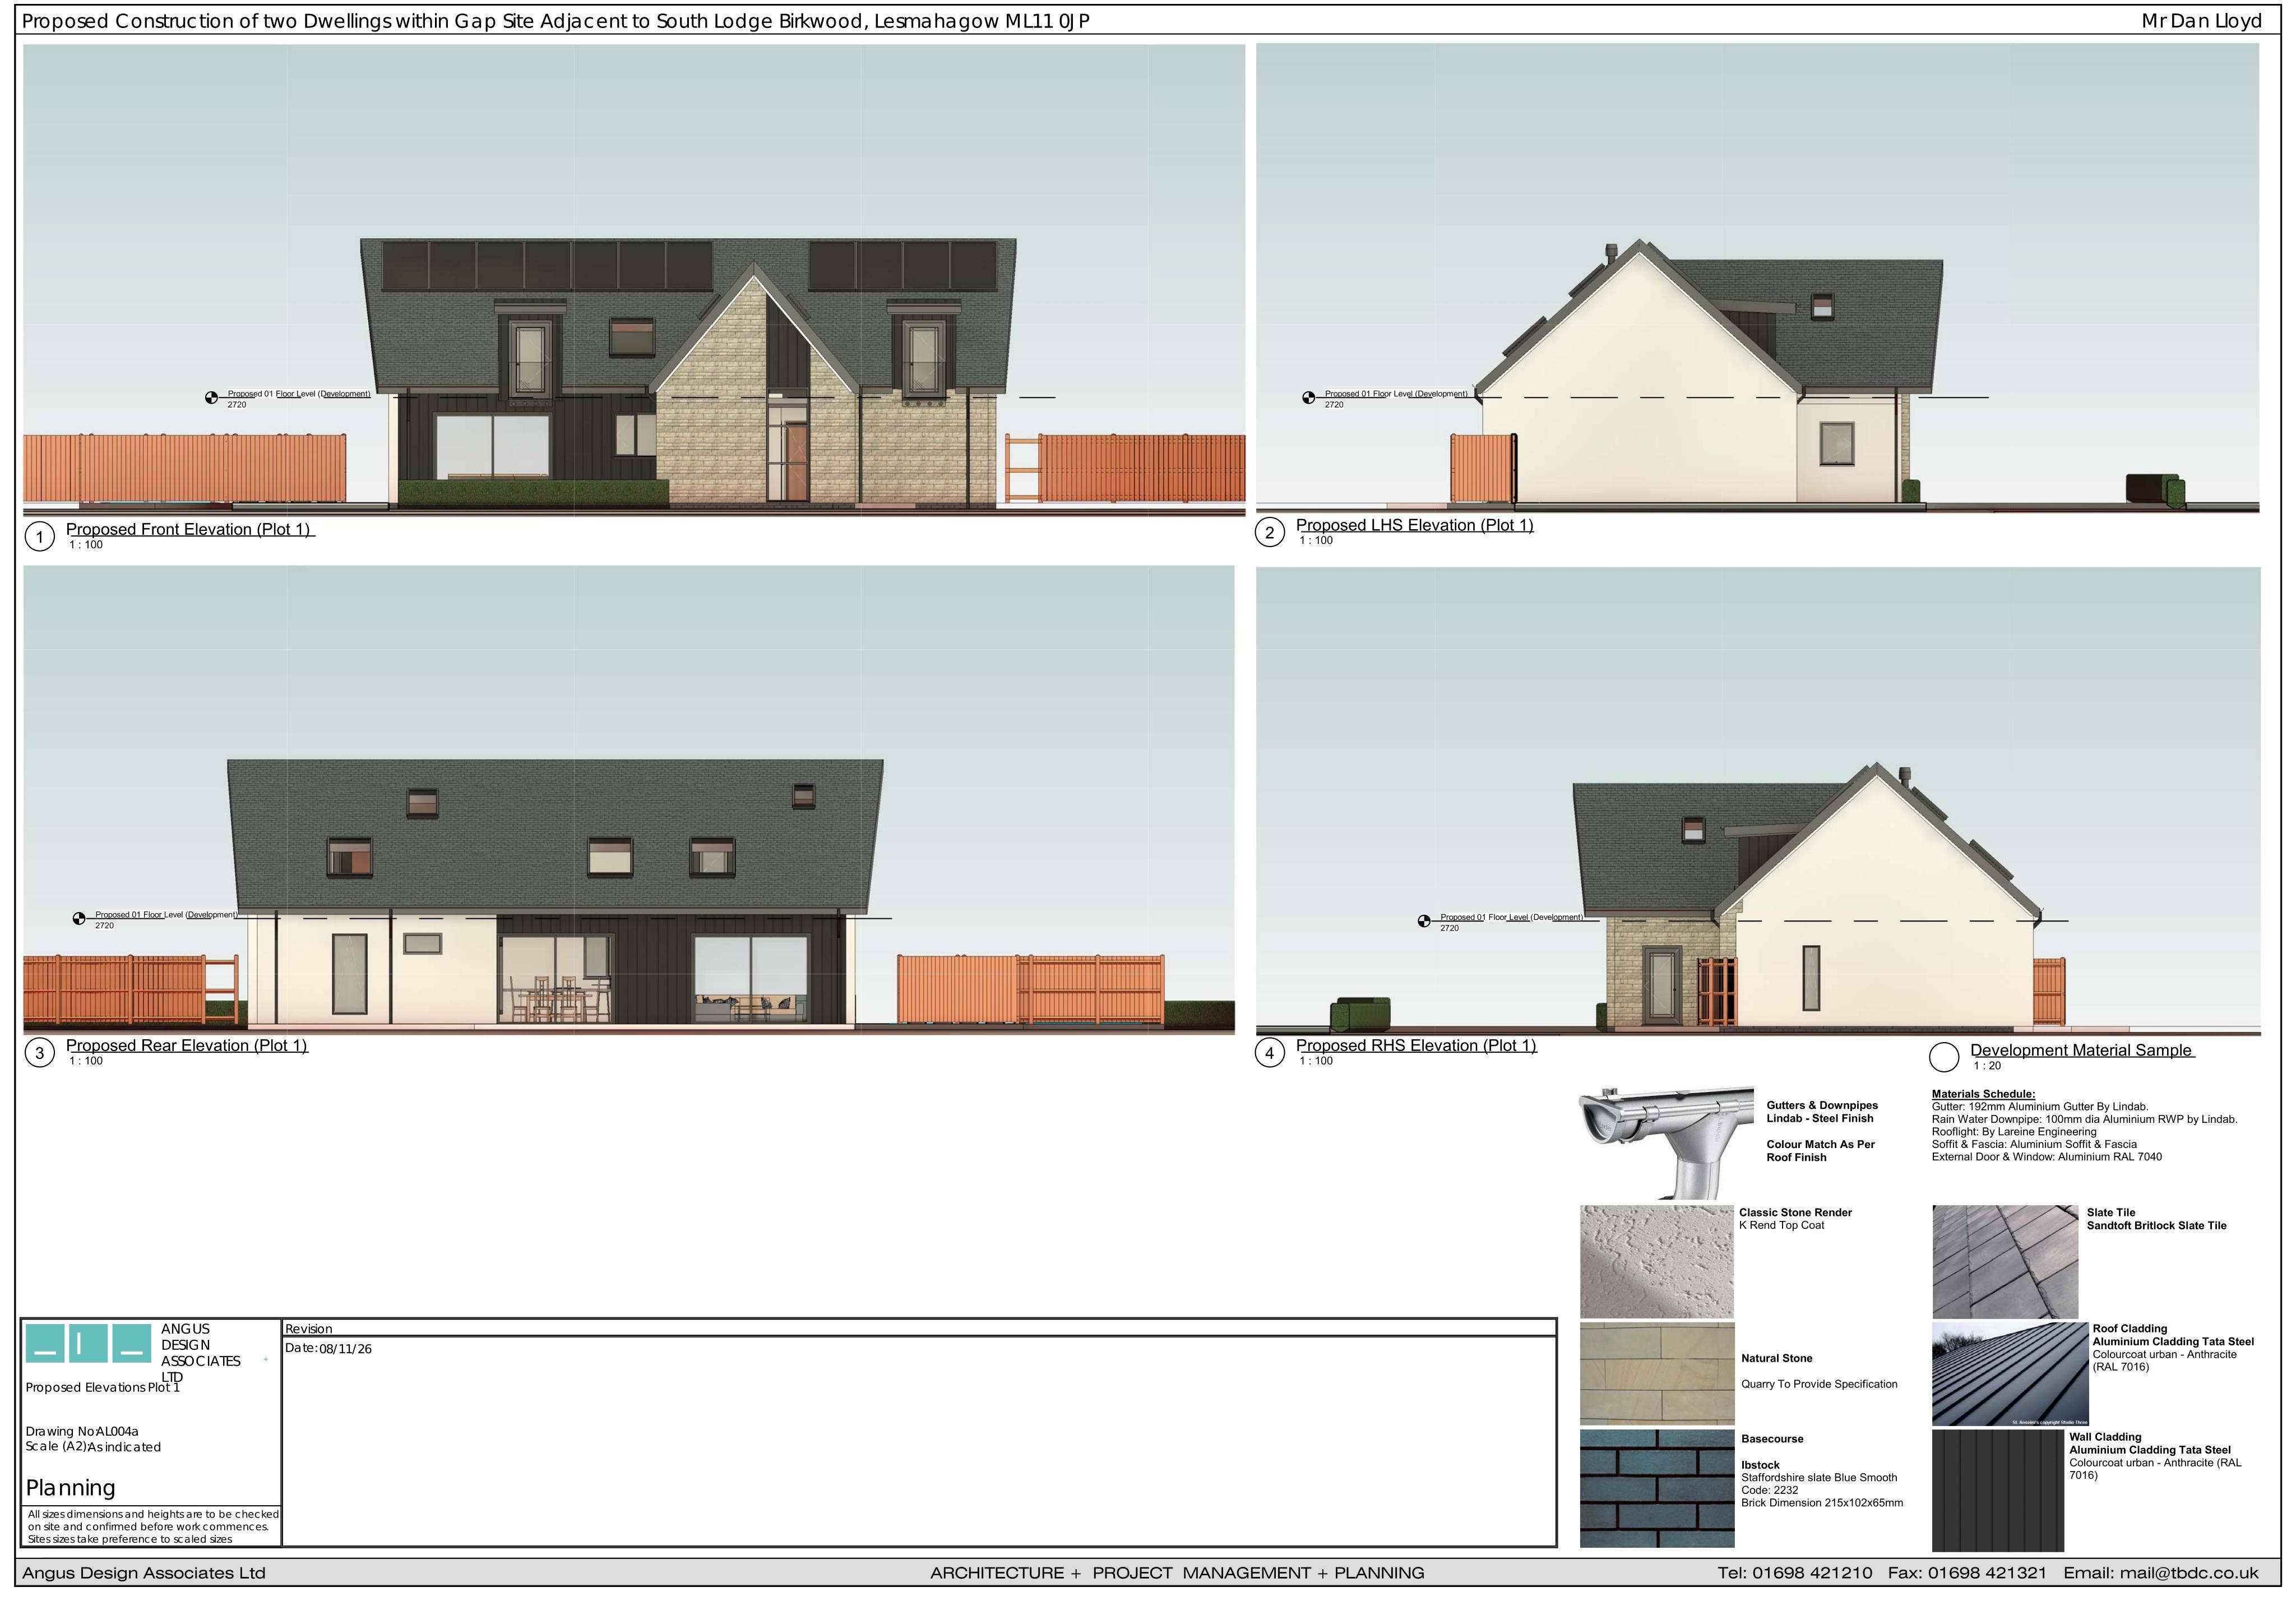Click the 'Date: 08/11/26' revision entry
The height and width of the screenshot is (1624, 2296).
(x=328, y=1349)
